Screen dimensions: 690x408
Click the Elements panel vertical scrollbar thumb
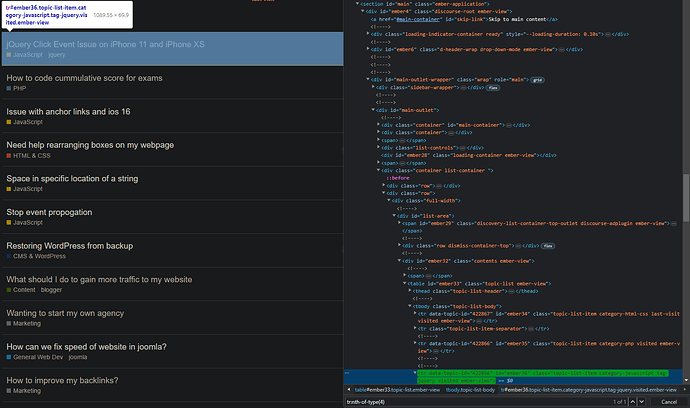pos(686,197)
